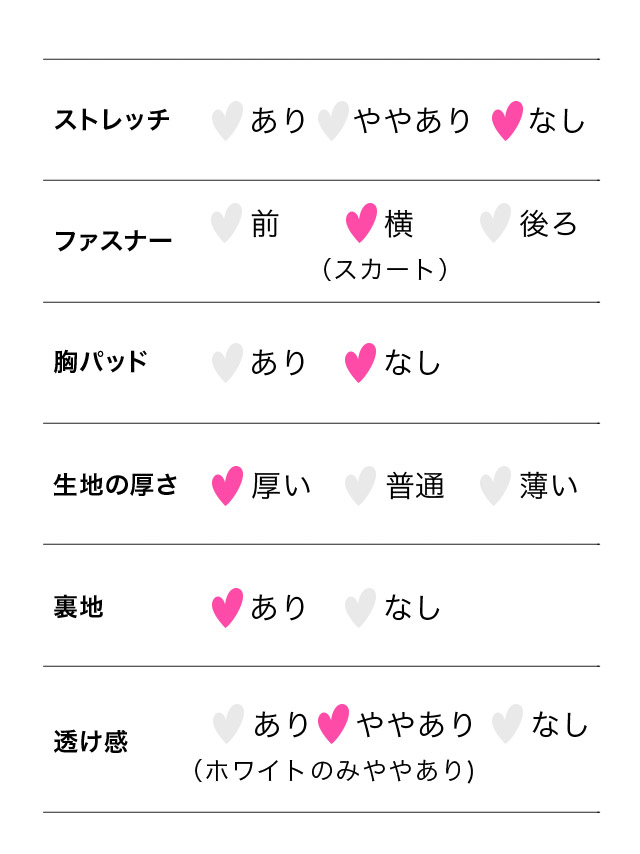Click the gray heart beside ファスナー 後ろ
This screenshot has width=640, height=854.
tap(495, 223)
